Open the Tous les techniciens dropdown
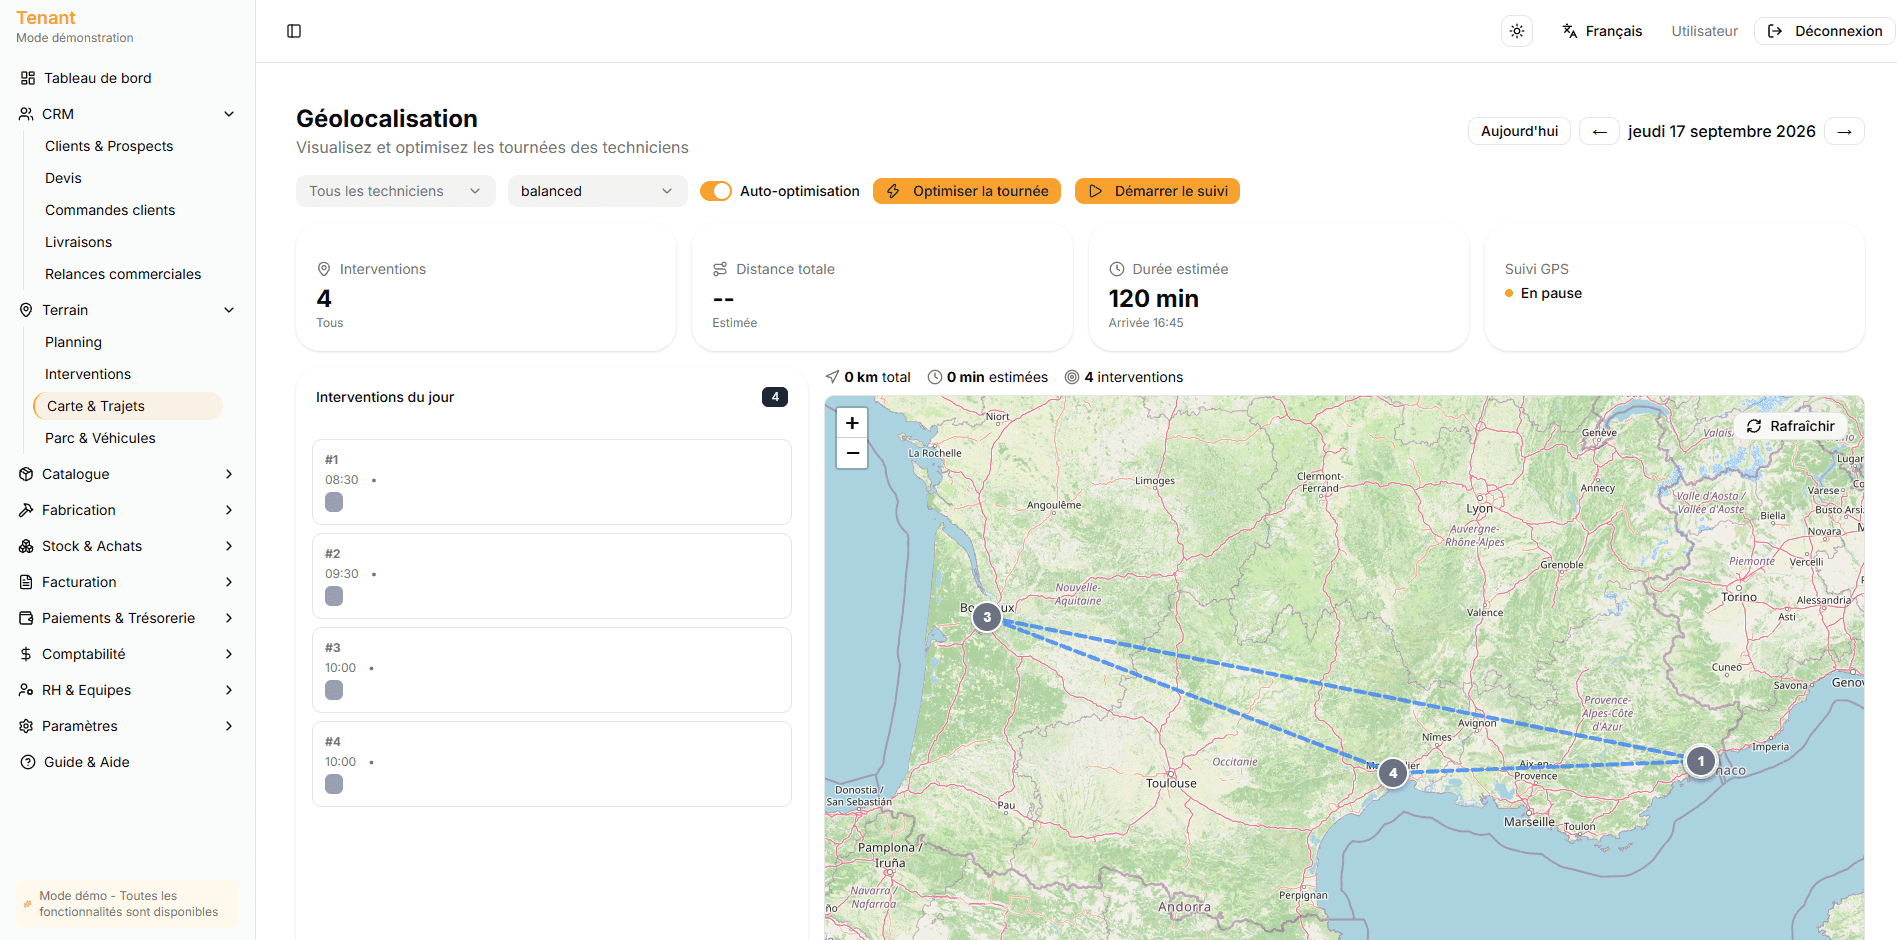 coord(396,191)
